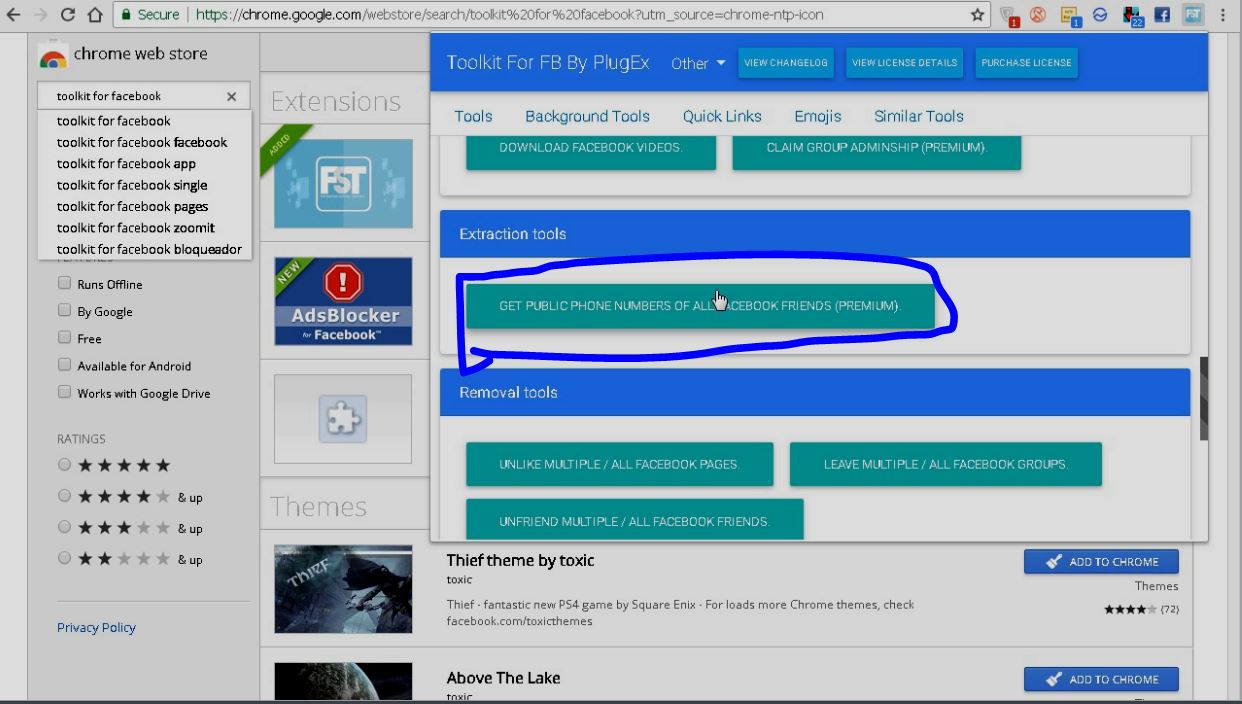
Task: Click the Chrome Web Store logo
Action: click(53, 56)
